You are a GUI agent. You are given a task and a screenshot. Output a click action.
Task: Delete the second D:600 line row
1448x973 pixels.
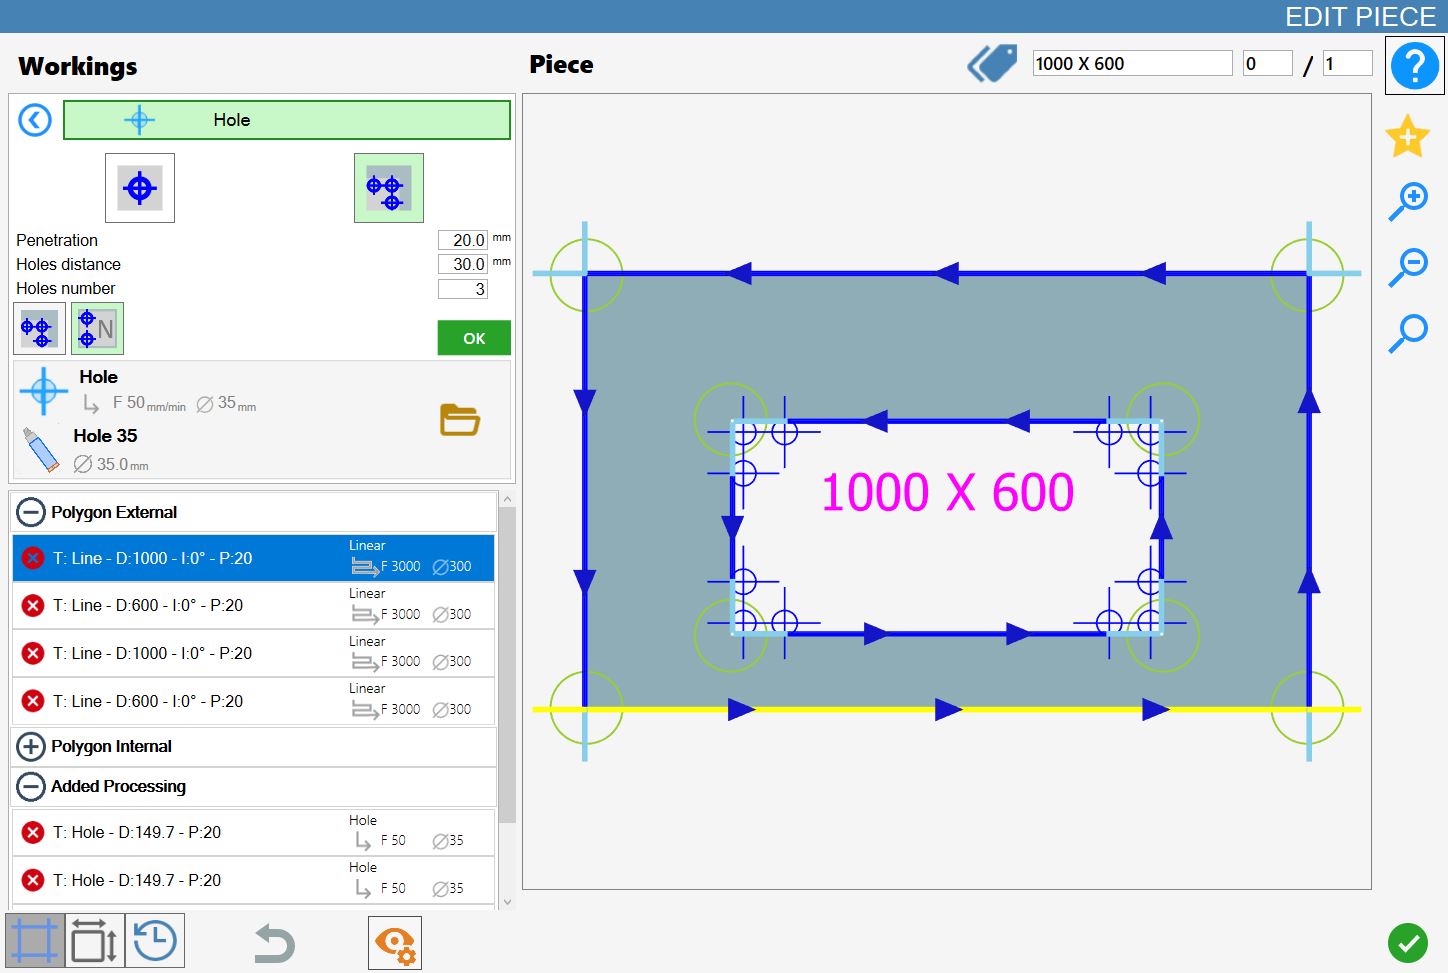click(x=33, y=702)
